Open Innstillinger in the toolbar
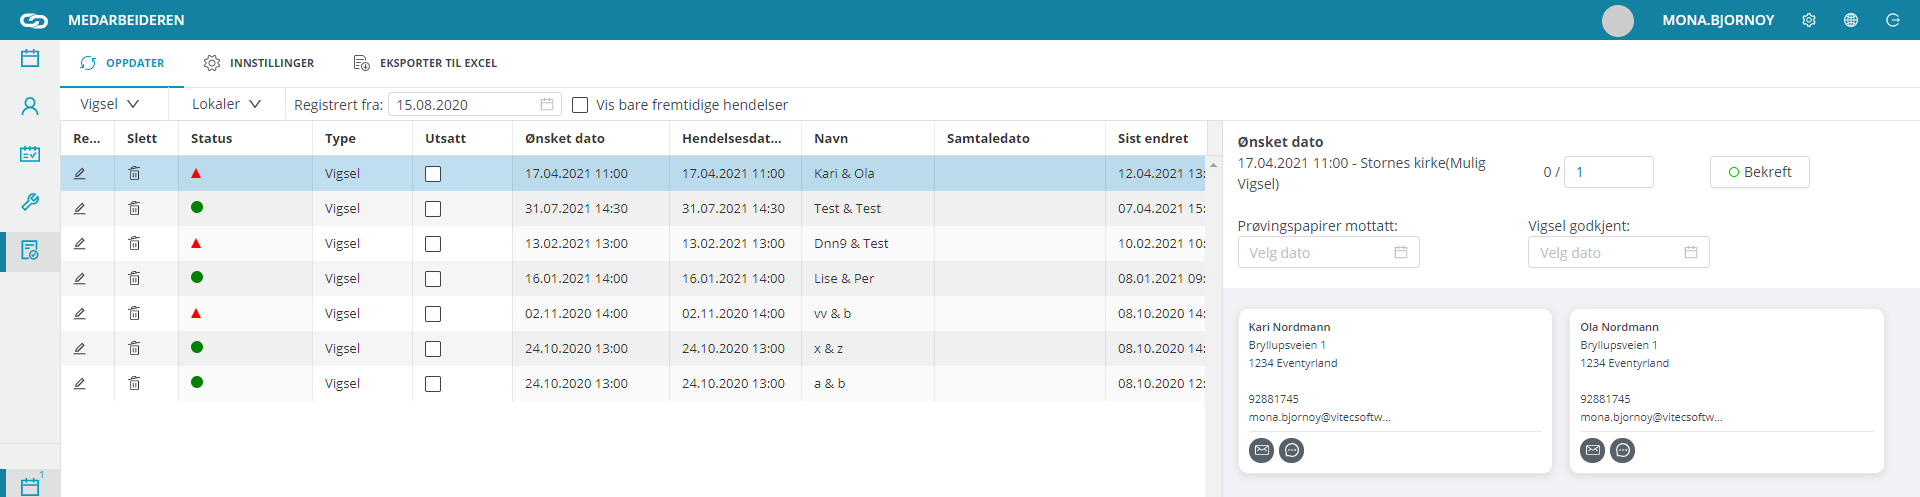 click(x=259, y=63)
